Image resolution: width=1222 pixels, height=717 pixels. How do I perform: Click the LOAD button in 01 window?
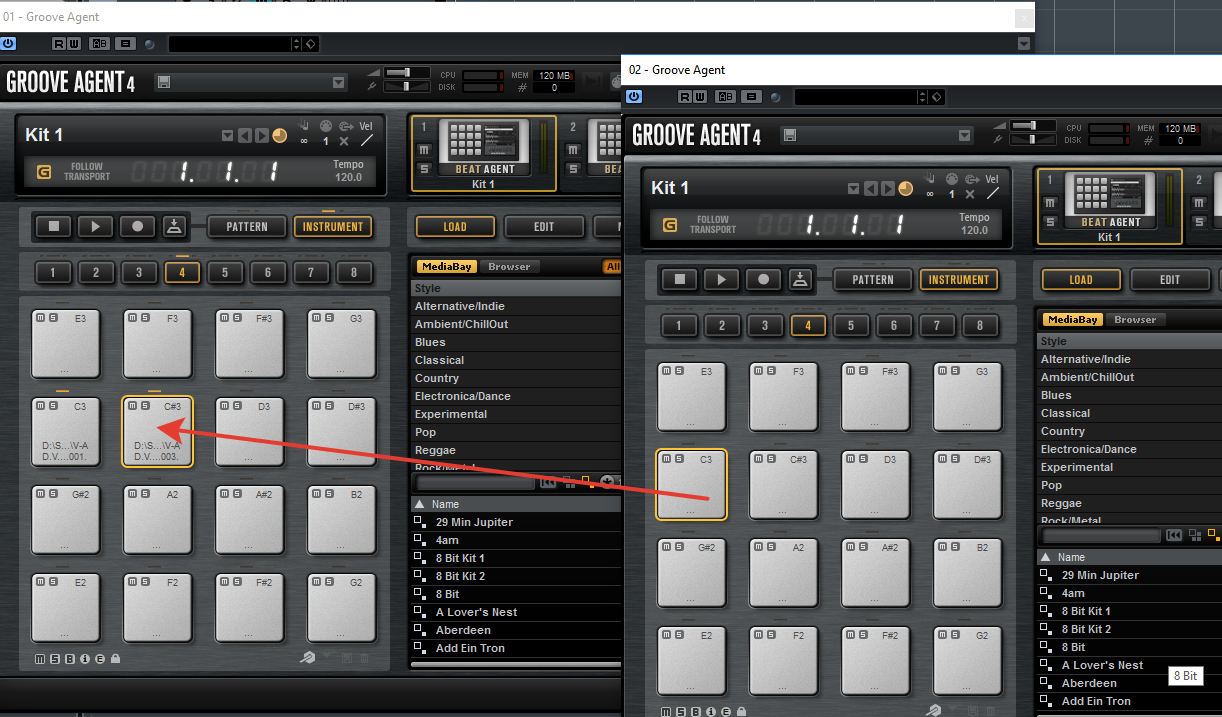coord(454,227)
